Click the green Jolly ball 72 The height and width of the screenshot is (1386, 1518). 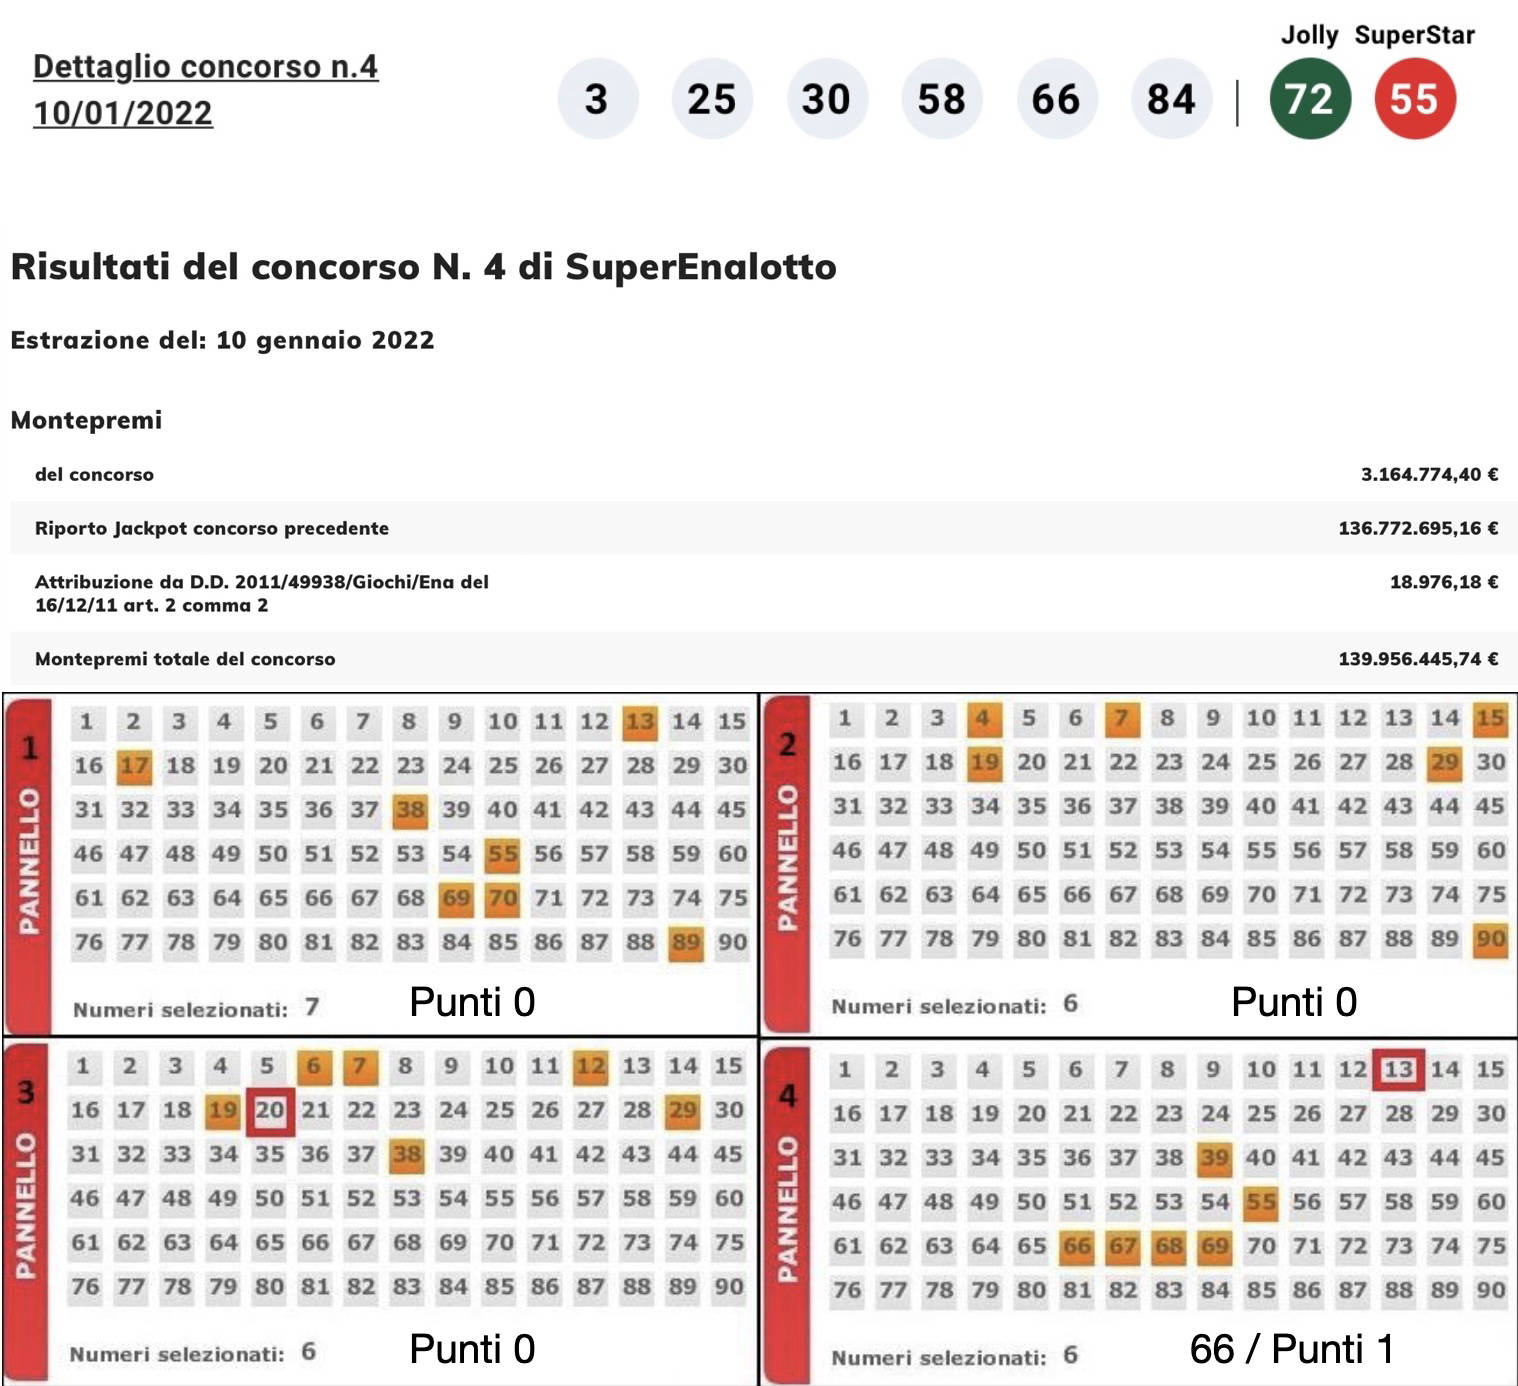1309,99
